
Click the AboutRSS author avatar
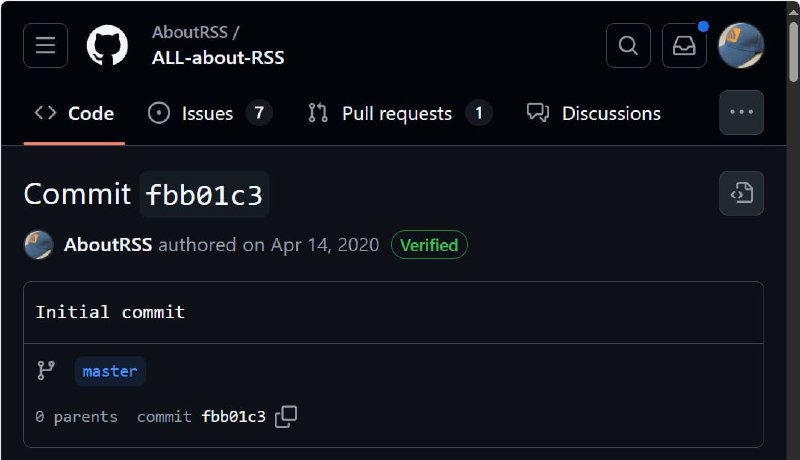click(38, 245)
